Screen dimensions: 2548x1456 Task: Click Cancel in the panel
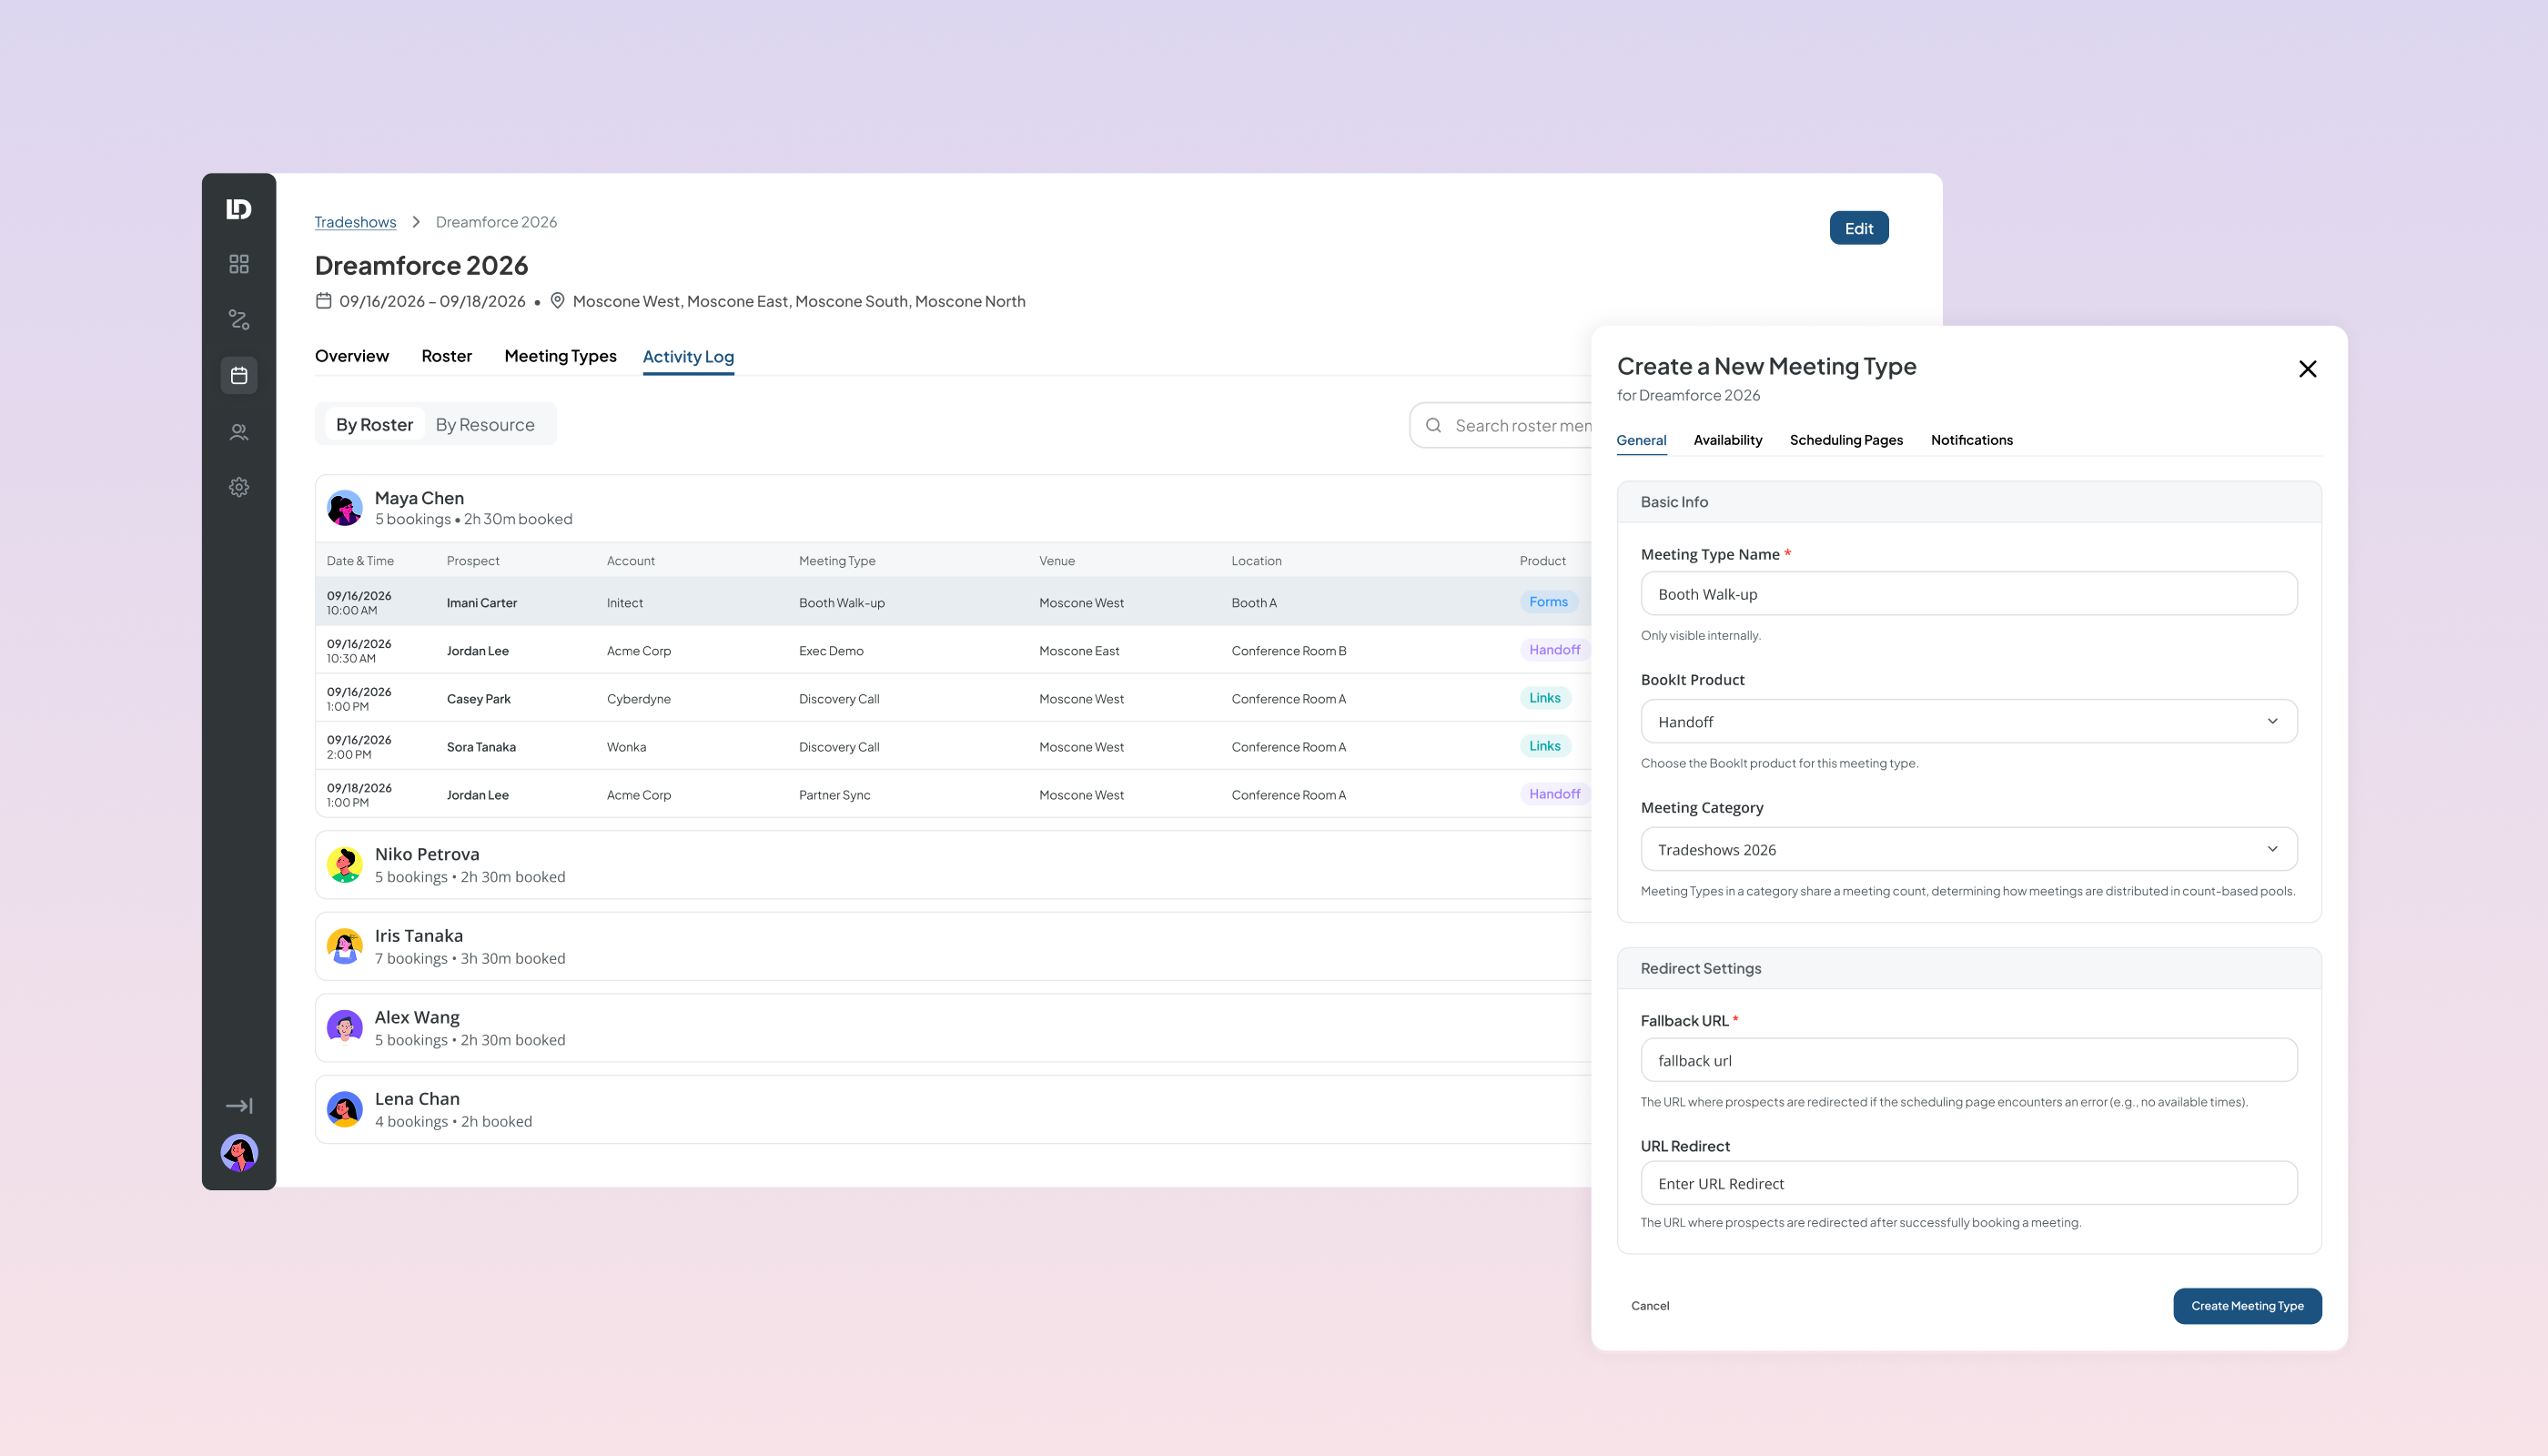click(1649, 1306)
